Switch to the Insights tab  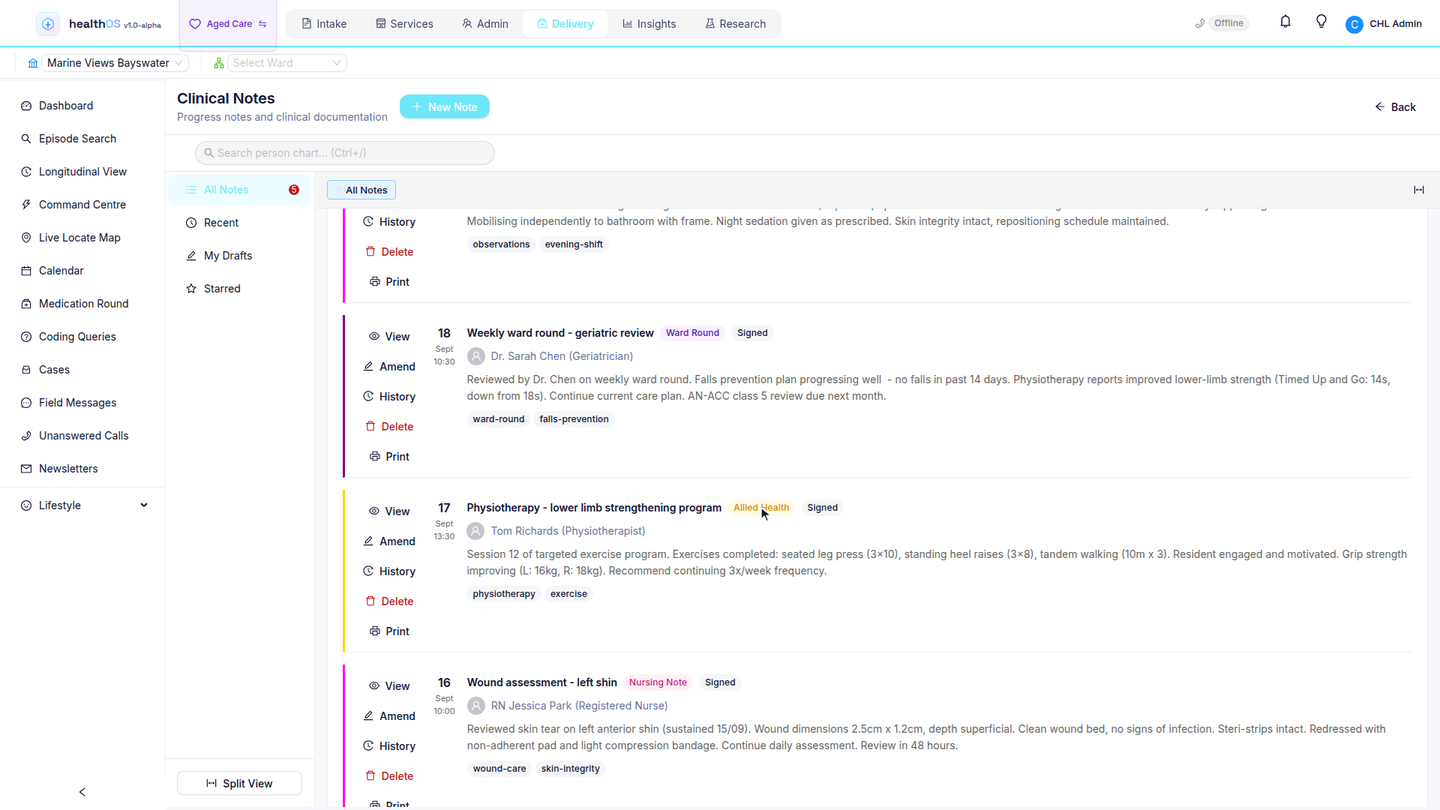pos(649,24)
